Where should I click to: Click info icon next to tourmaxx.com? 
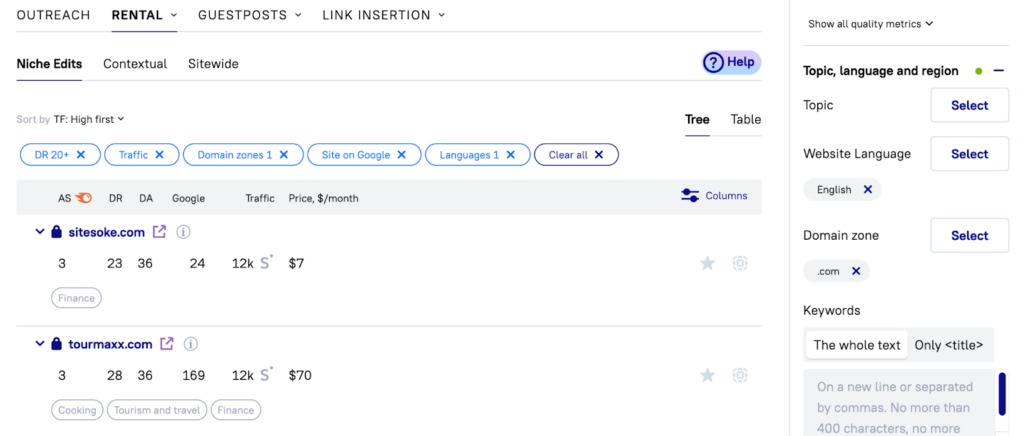point(190,344)
